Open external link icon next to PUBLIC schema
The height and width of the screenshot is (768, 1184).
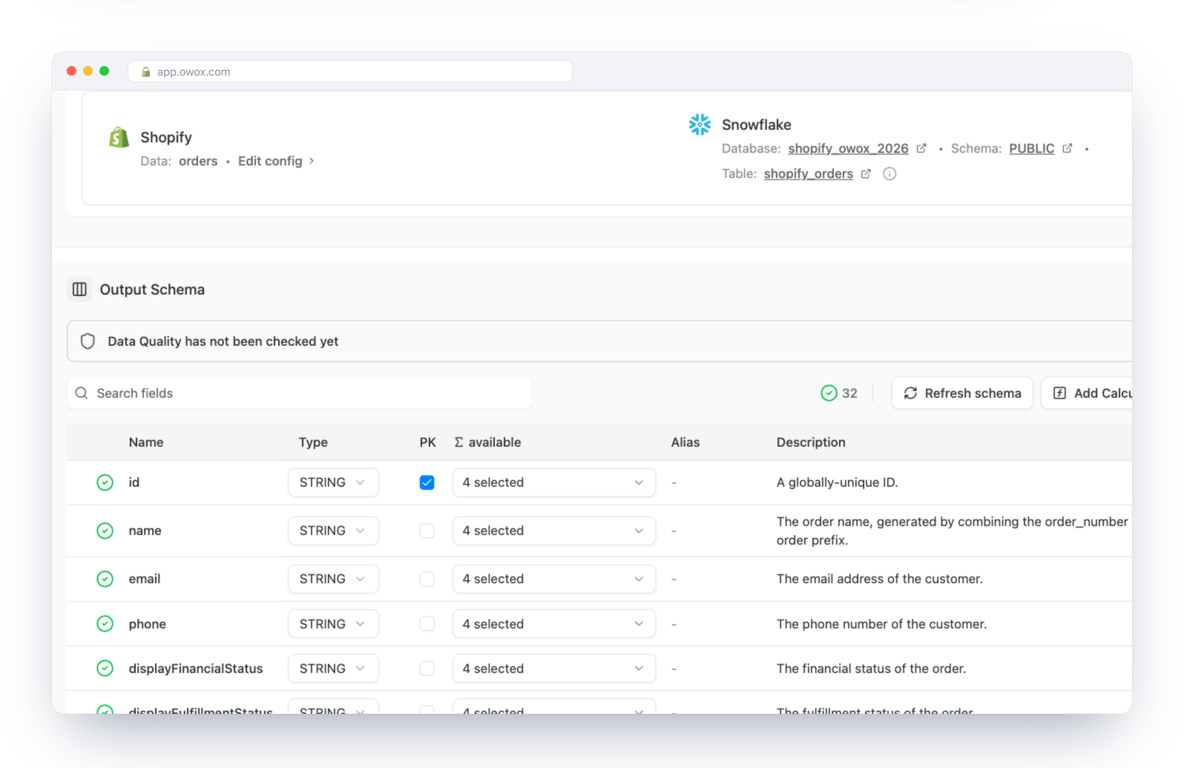click(1067, 149)
